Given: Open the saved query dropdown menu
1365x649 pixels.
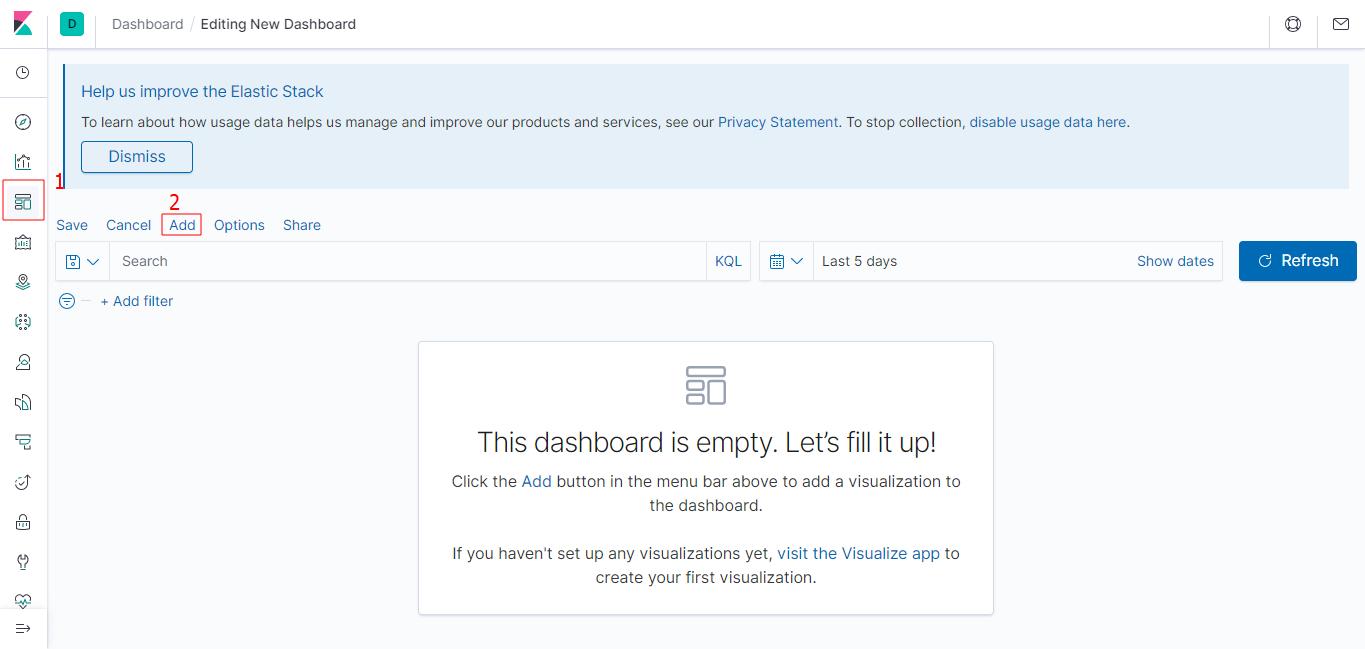Looking at the screenshot, I should tap(83, 261).
